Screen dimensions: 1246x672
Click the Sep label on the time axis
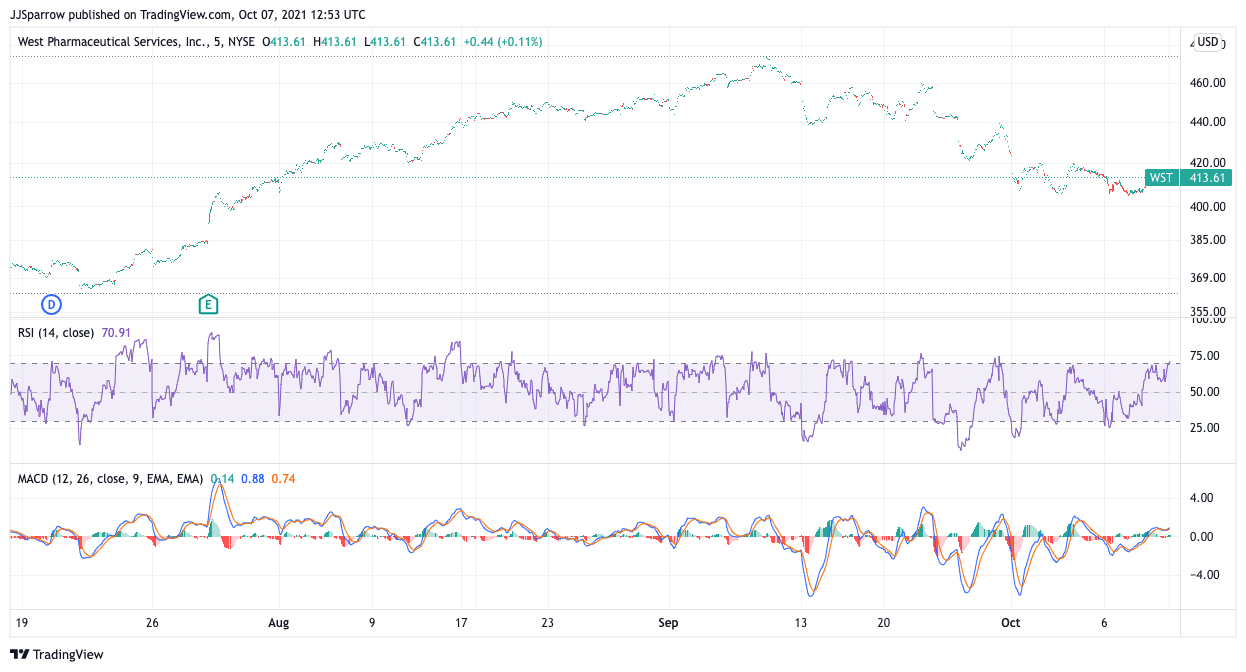click(x=668, y=623)
